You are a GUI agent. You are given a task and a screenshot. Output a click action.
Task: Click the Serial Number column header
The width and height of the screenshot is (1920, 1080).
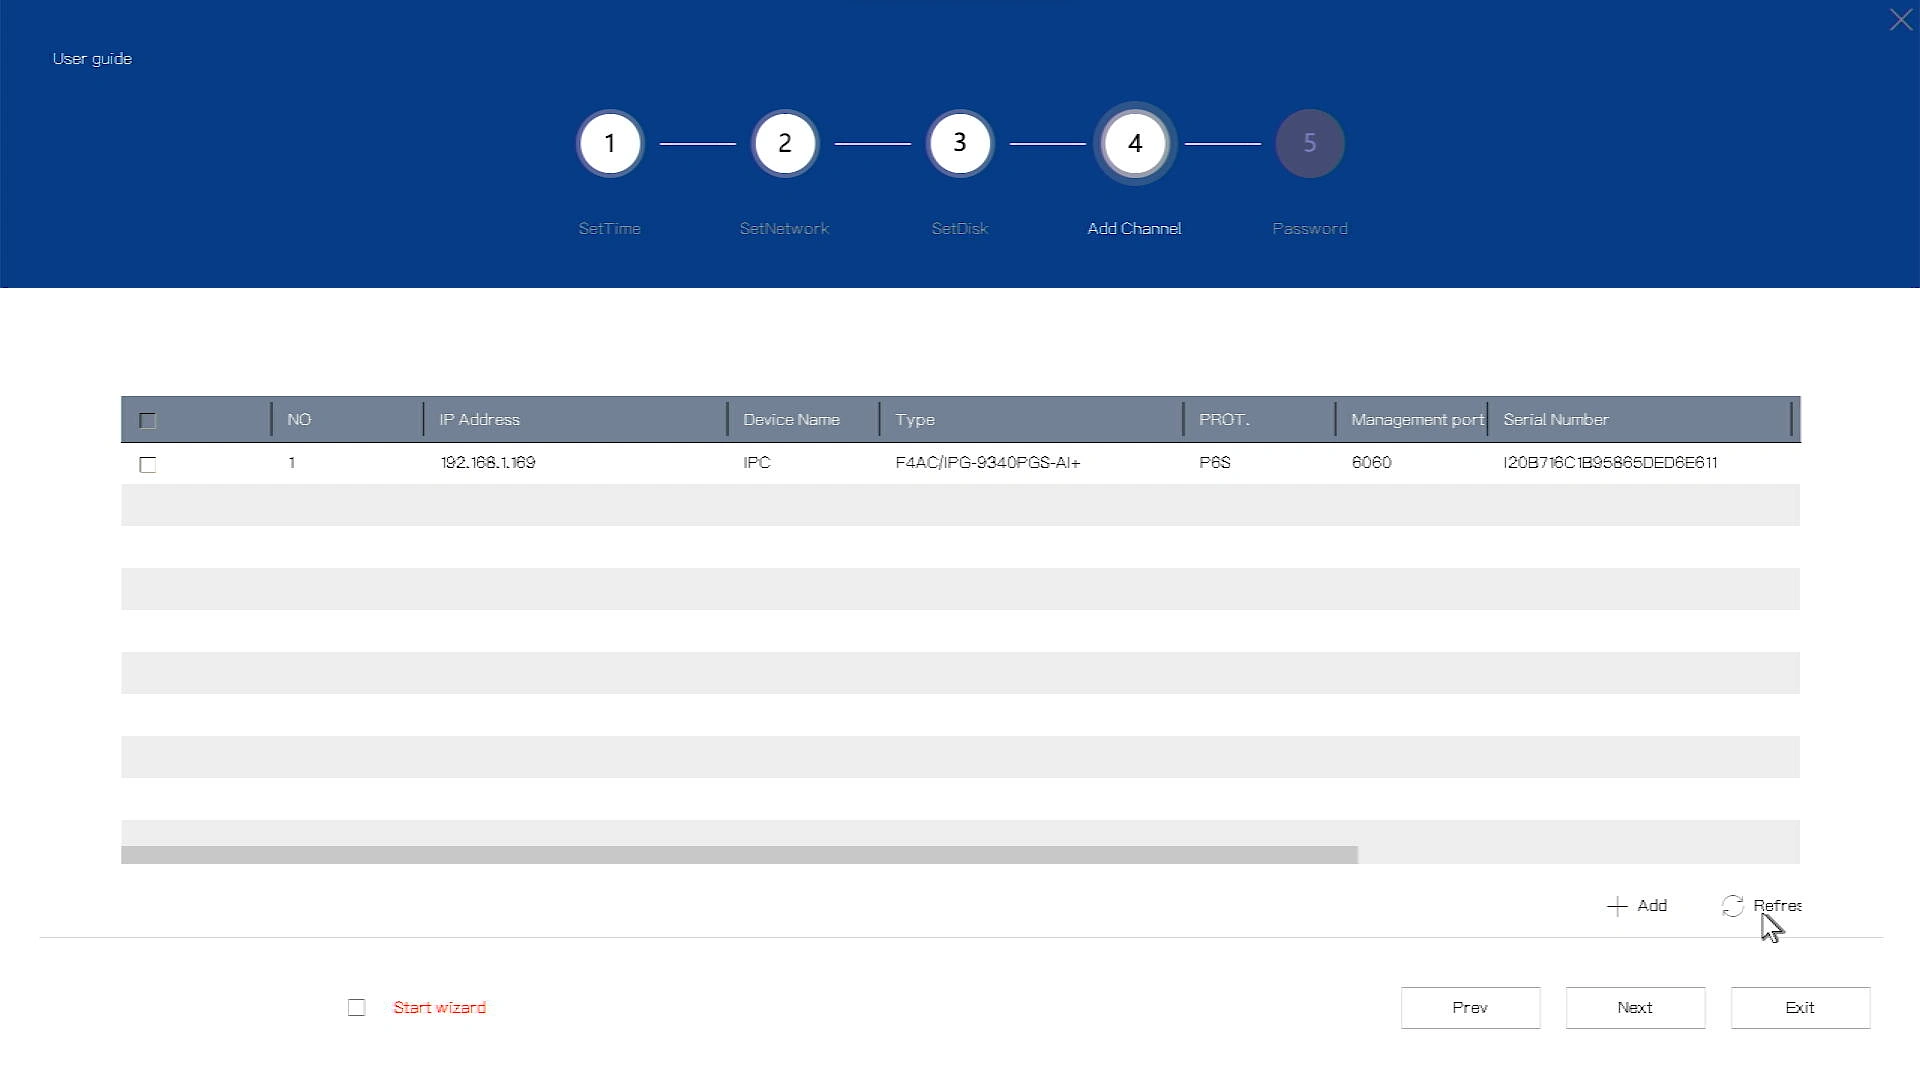click(x=1555, y=420)
